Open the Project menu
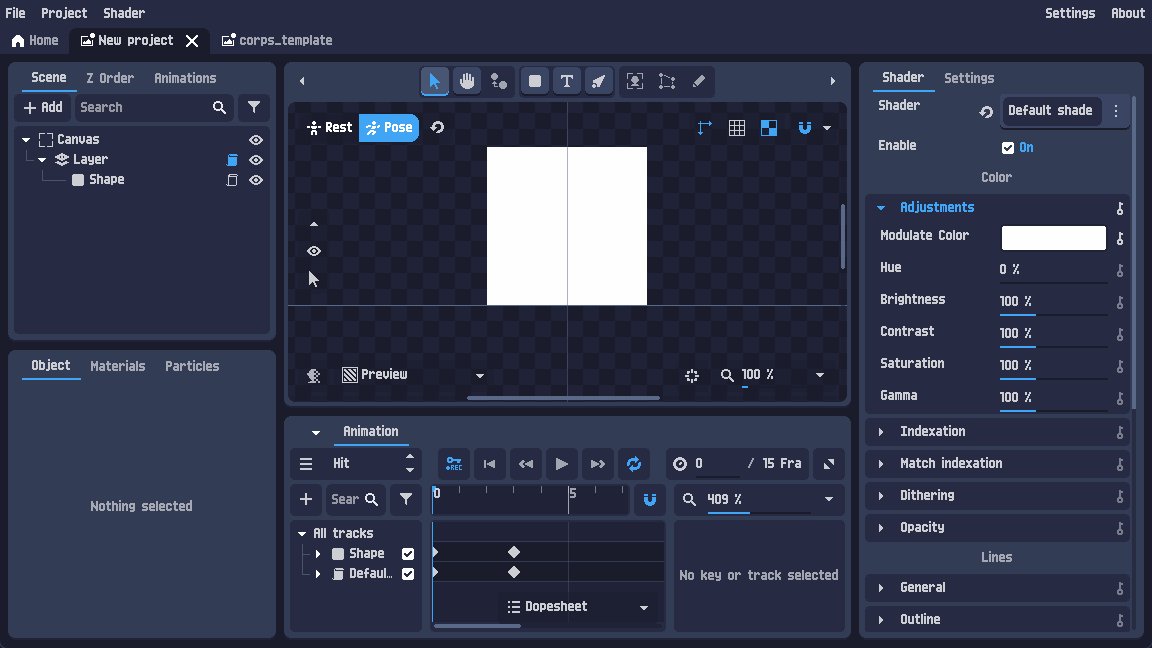Screen dimensions: 1152x648 tap(64, 13)
